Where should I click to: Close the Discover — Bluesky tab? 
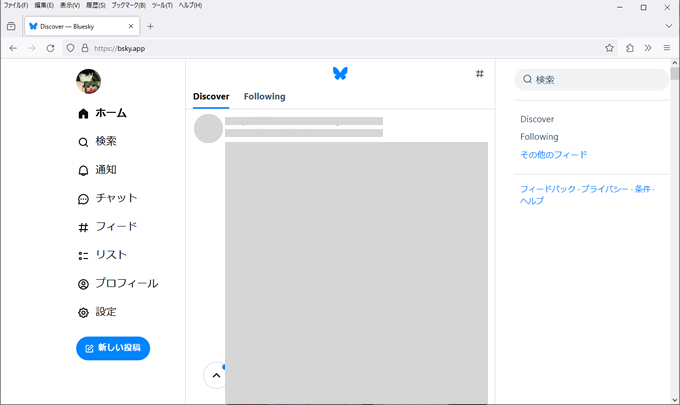131,26
